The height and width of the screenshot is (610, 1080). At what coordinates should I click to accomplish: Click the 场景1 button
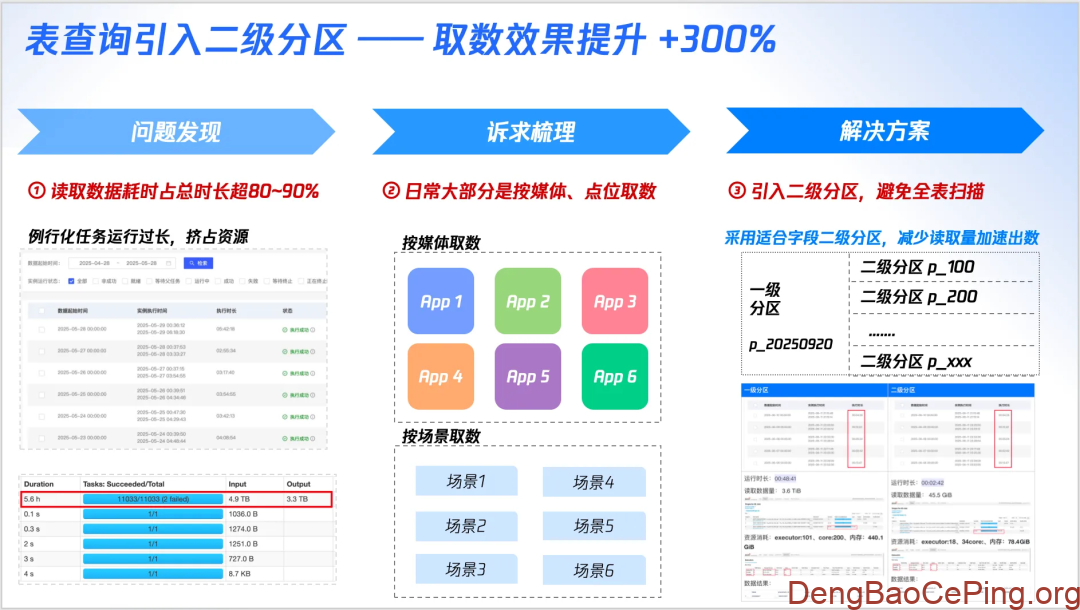pos(466,482)
